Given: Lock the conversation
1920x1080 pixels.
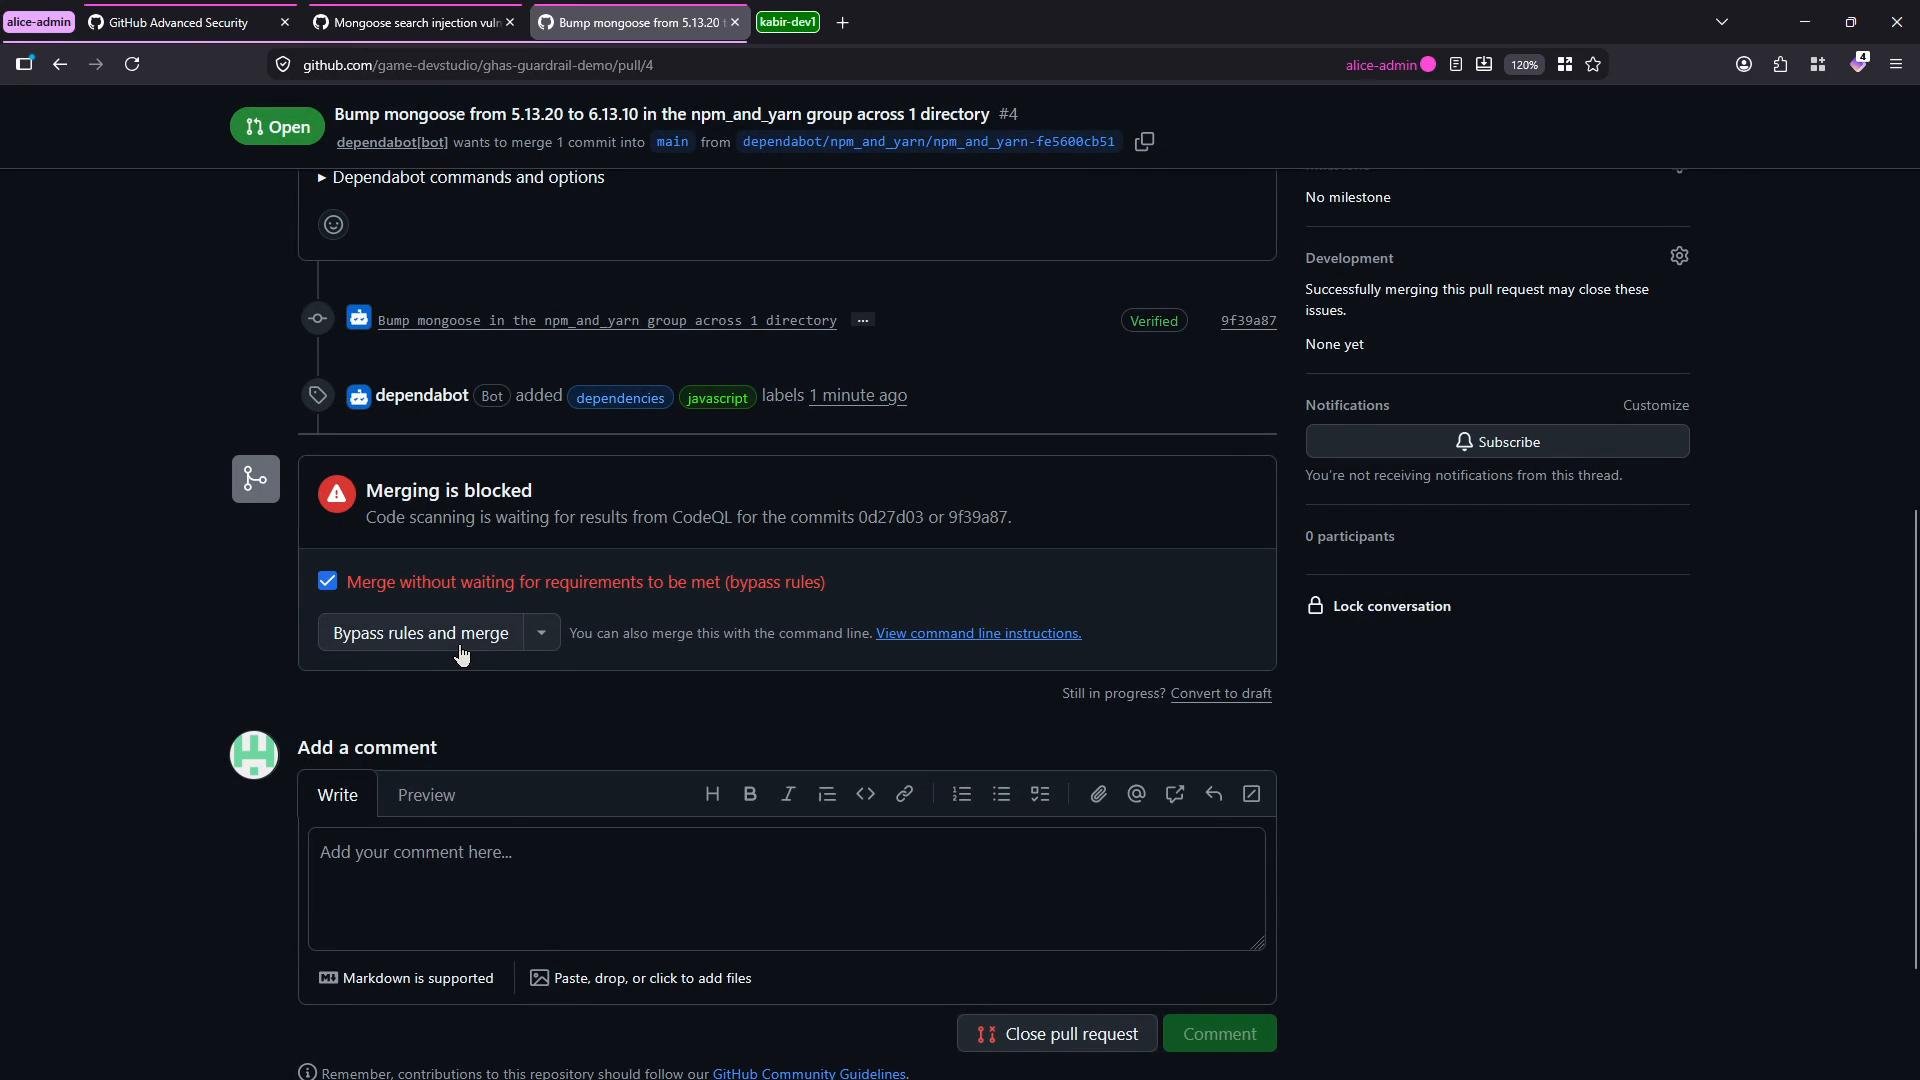Looking at the screenshot, I should point(1379,606).
